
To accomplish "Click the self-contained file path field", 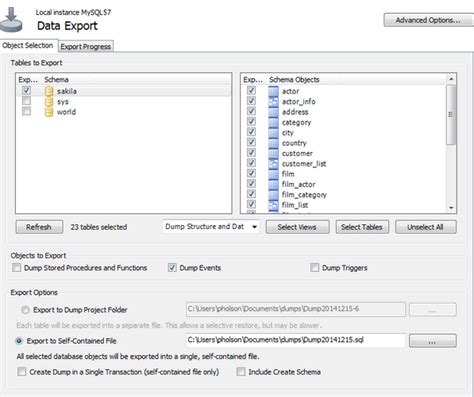I will pos(296,340).
